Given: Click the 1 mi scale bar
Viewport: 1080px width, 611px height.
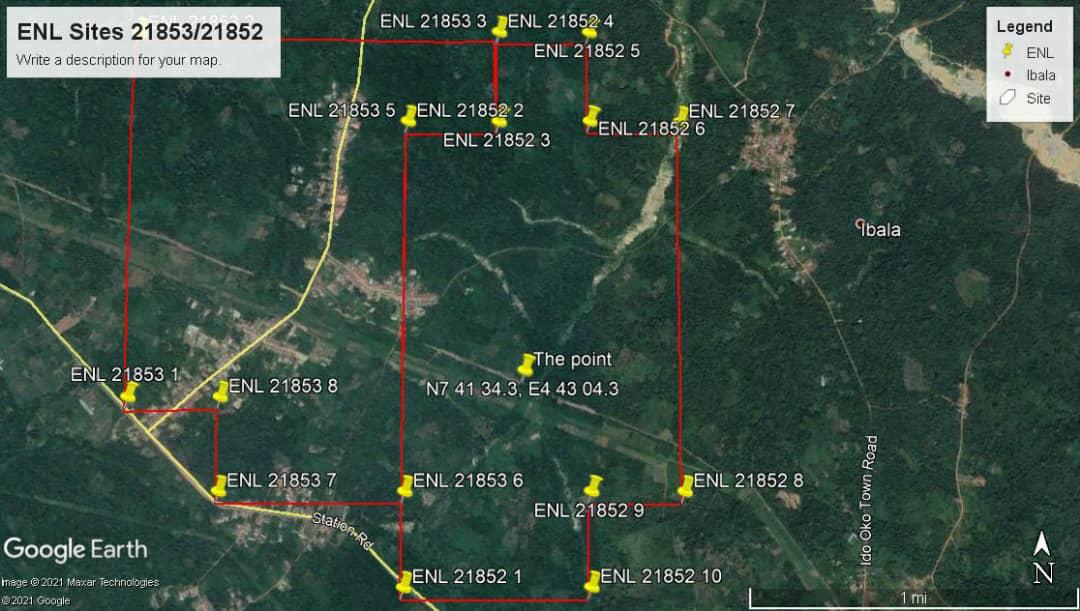Looking at the screenshot, I should [x=911, y=598].
